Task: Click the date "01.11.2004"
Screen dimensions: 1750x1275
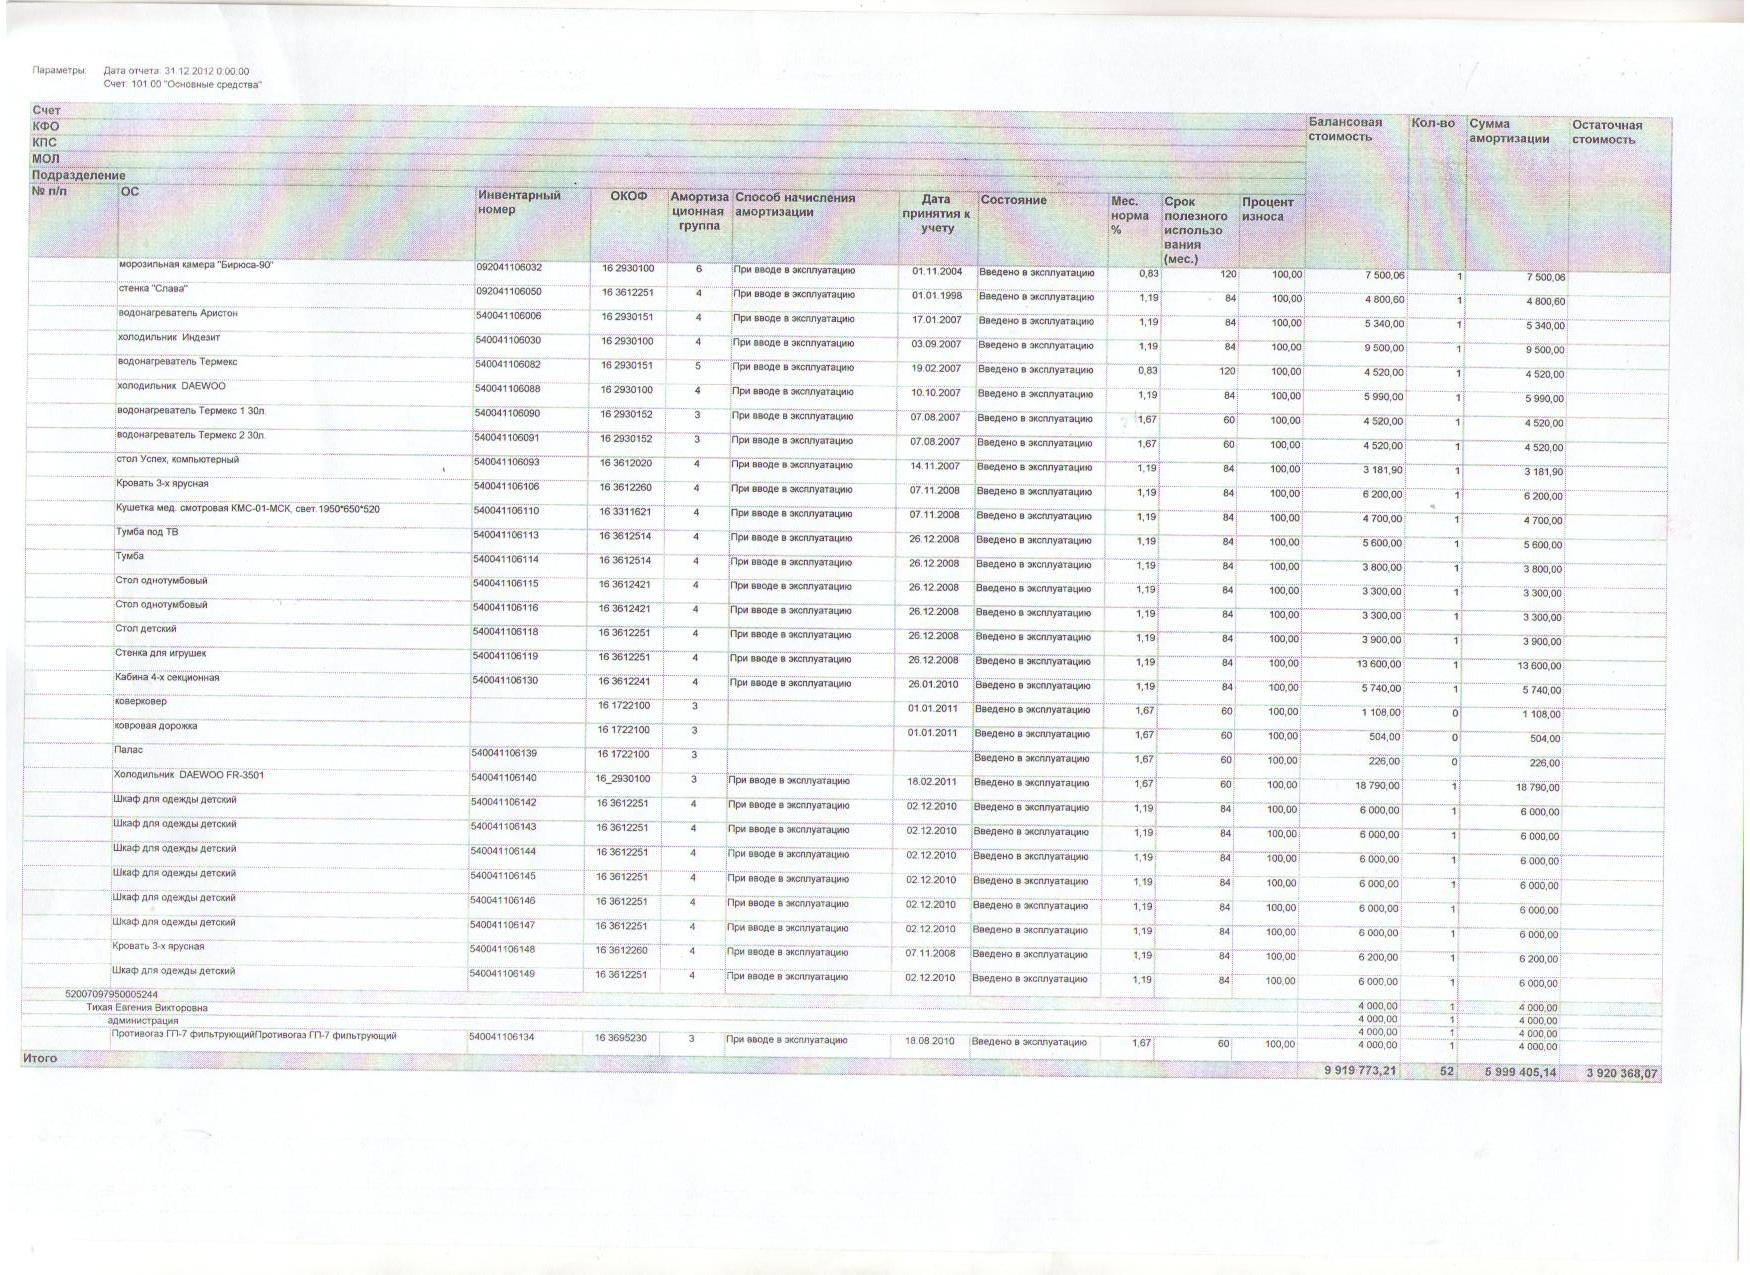Action: click(937, 271)
